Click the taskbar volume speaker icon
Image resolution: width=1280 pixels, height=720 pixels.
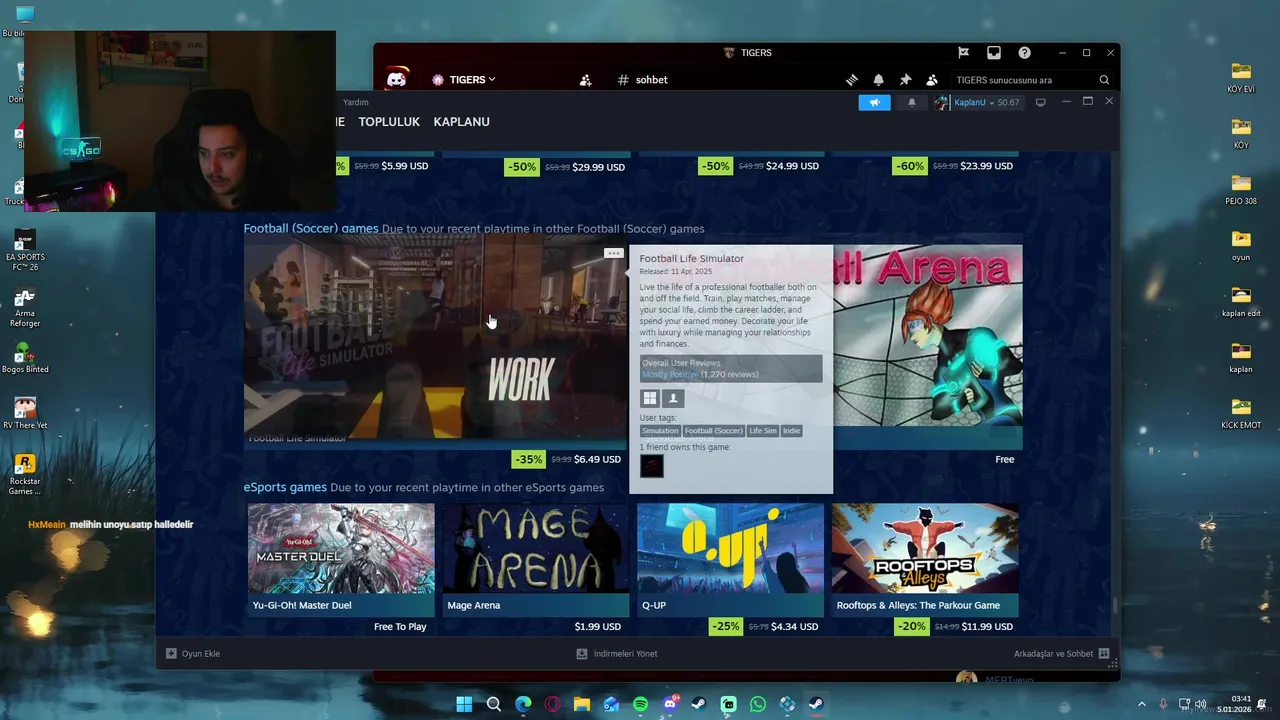click(x=1200, y=704)
